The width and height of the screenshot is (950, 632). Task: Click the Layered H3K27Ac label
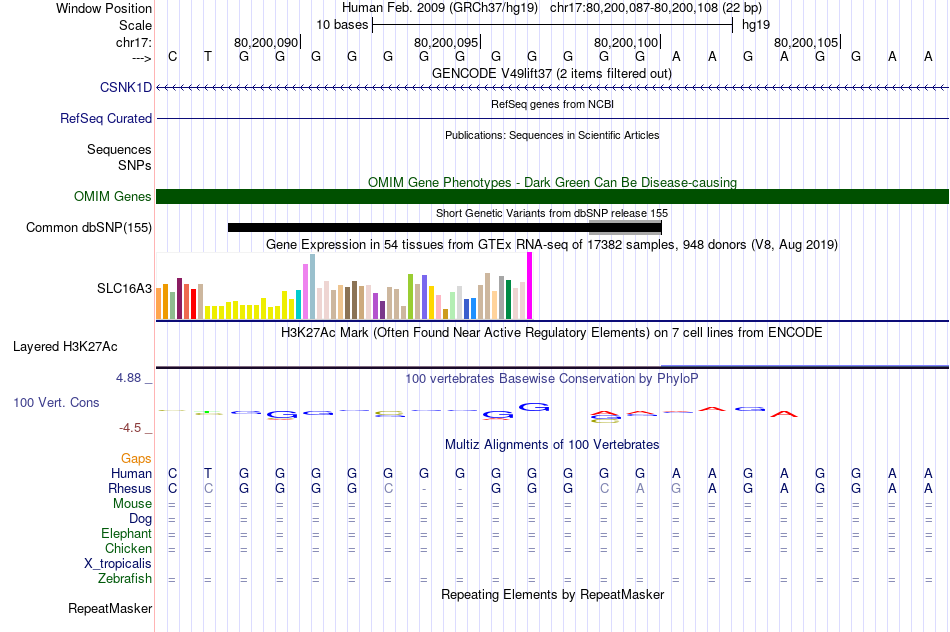click(x=65, y=347)
